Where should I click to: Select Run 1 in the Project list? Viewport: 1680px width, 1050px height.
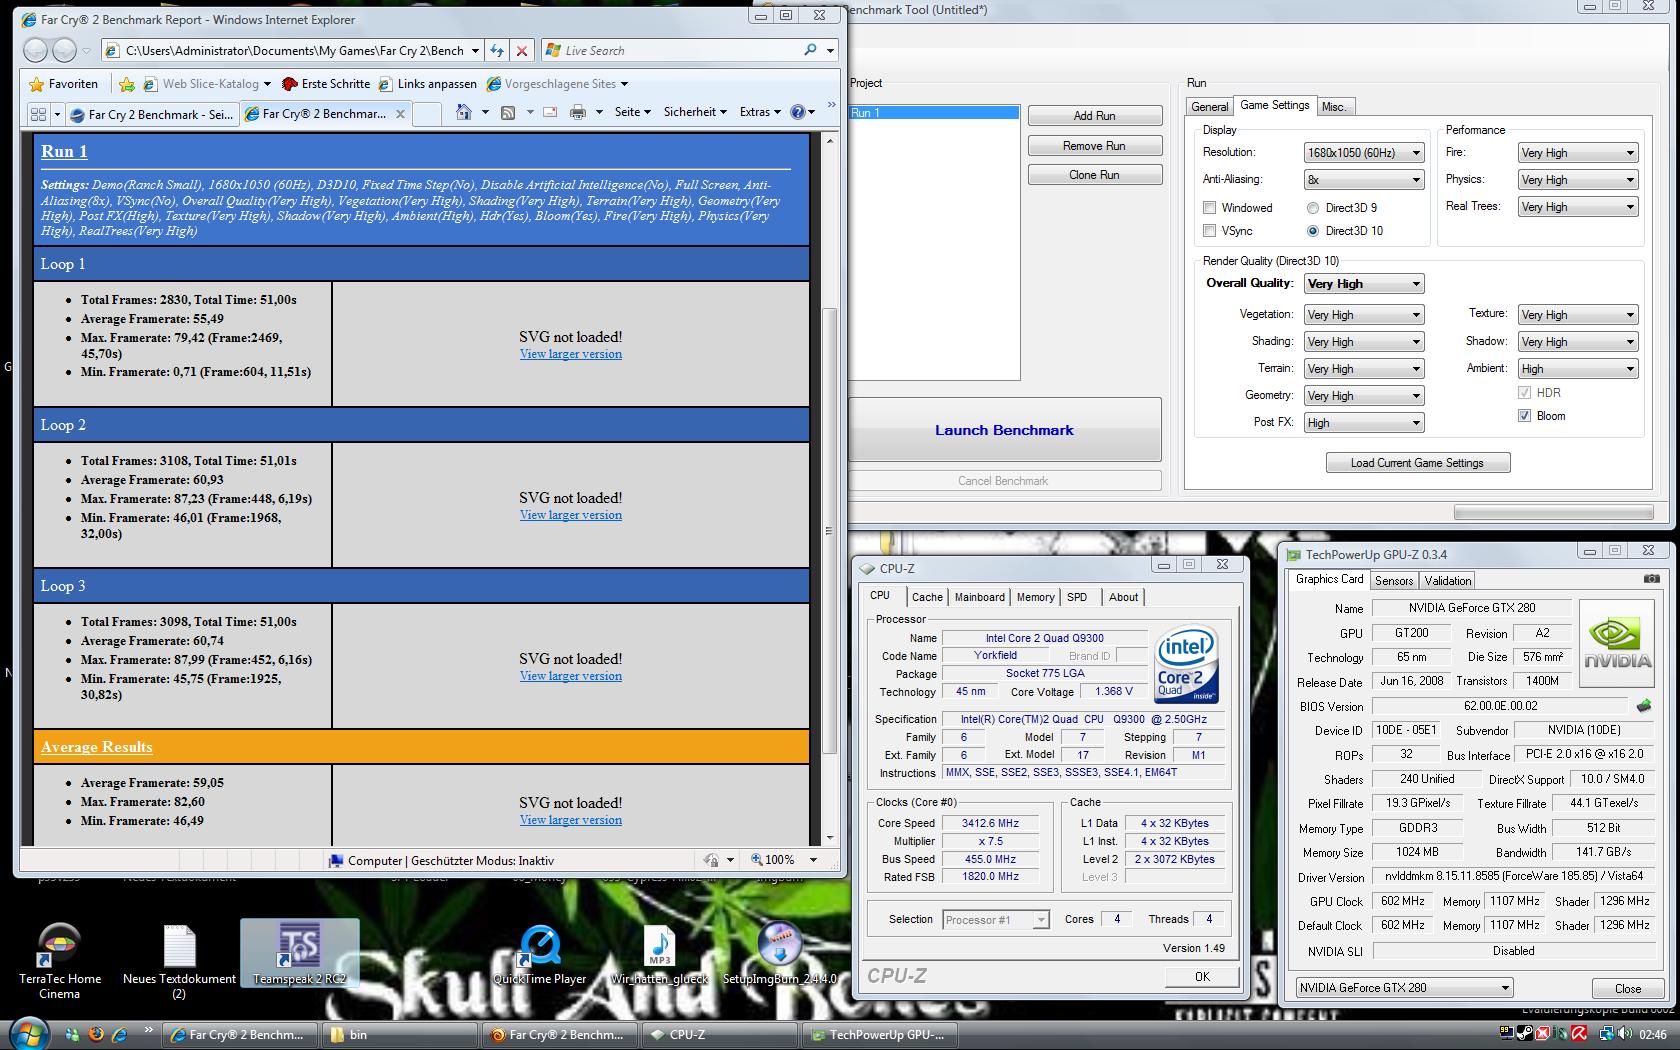tap(934, 113)
